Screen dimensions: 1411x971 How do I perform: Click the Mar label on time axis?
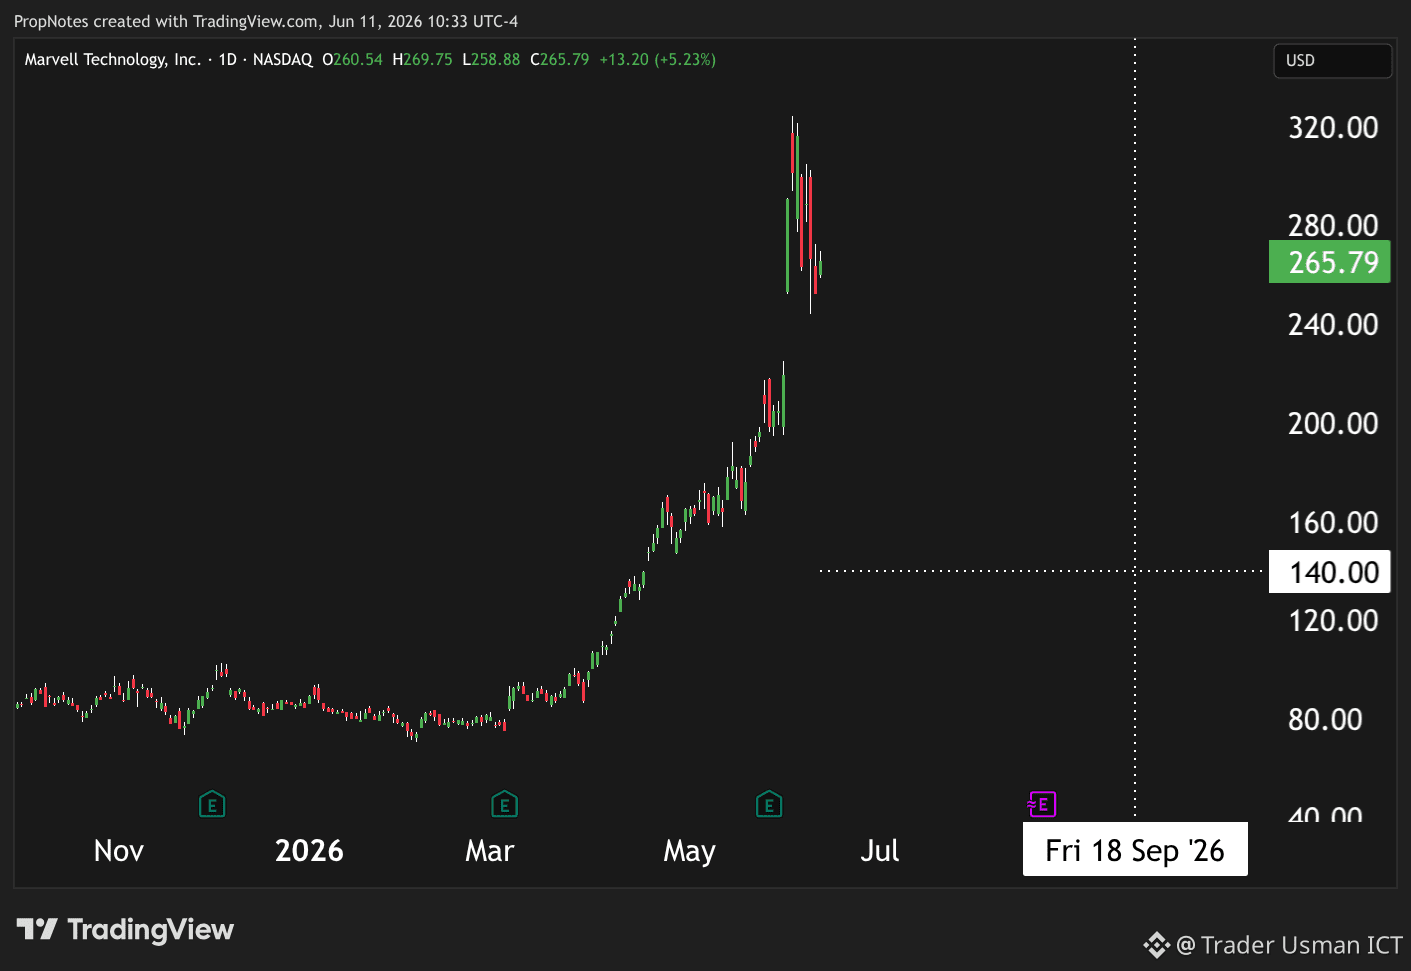tap(490, 851)
